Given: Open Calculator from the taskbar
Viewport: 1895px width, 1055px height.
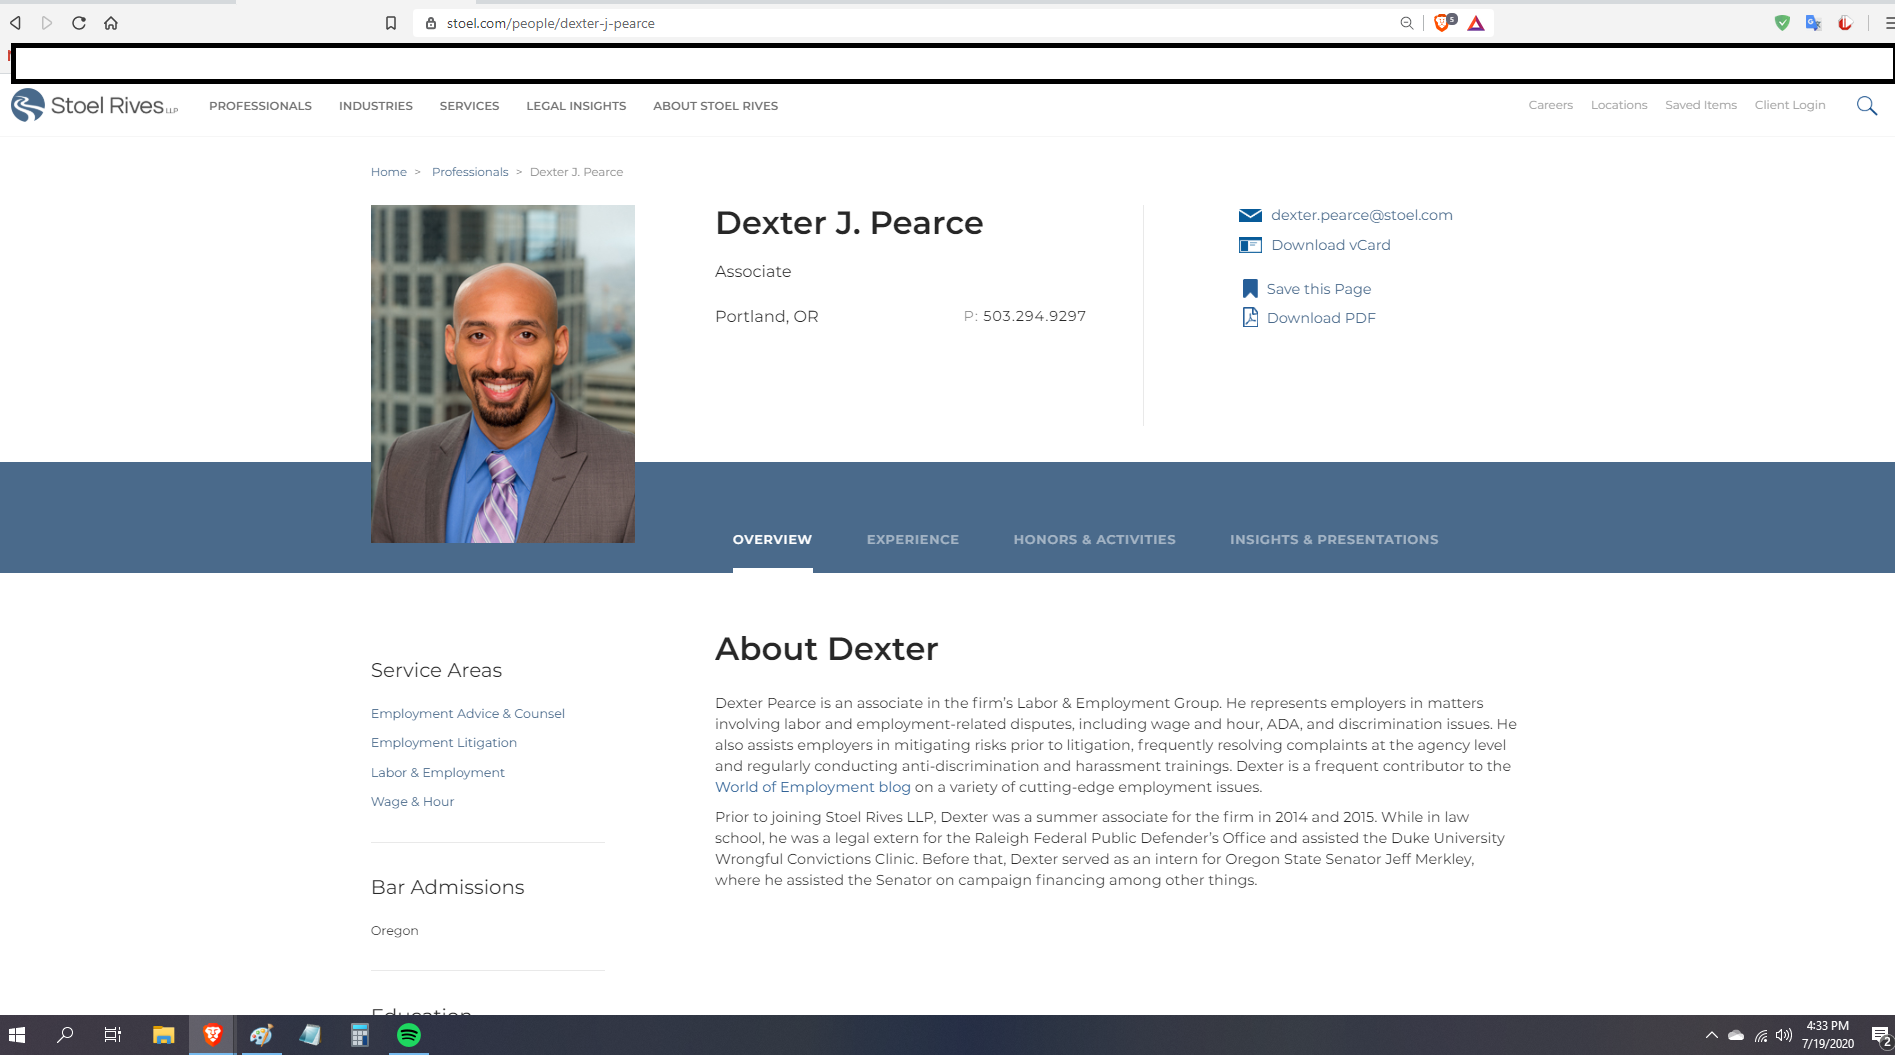Looking at the screenshot, I should tap(360, 1035).
